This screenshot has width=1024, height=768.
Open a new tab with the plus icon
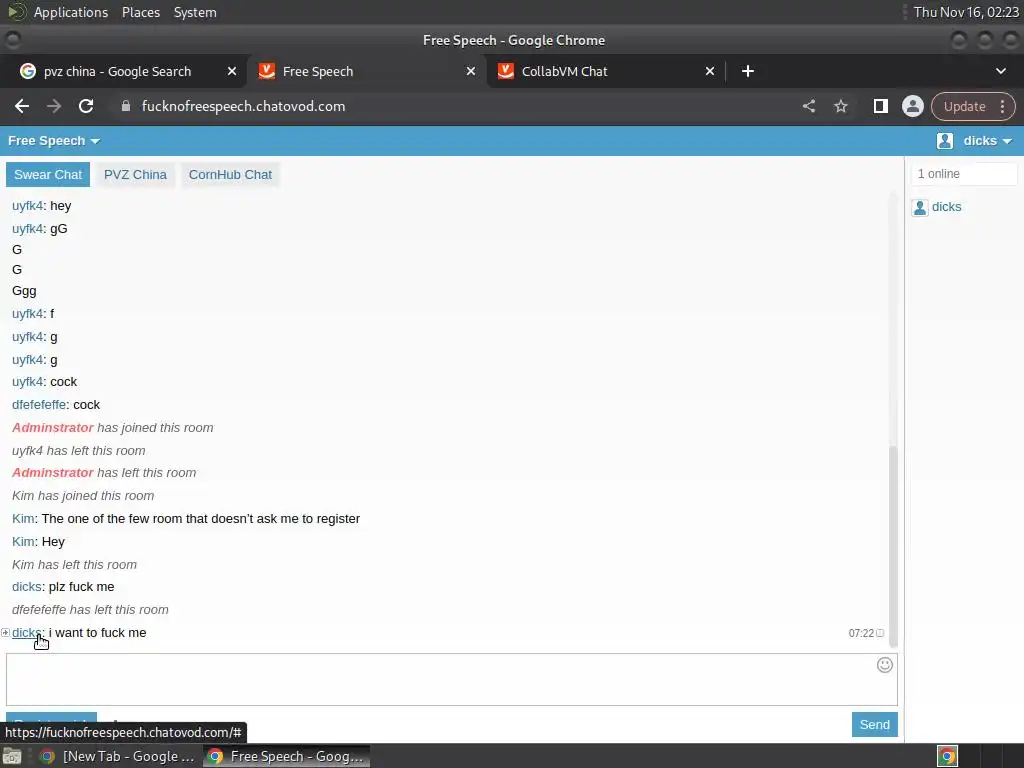[x=748, y=71]
